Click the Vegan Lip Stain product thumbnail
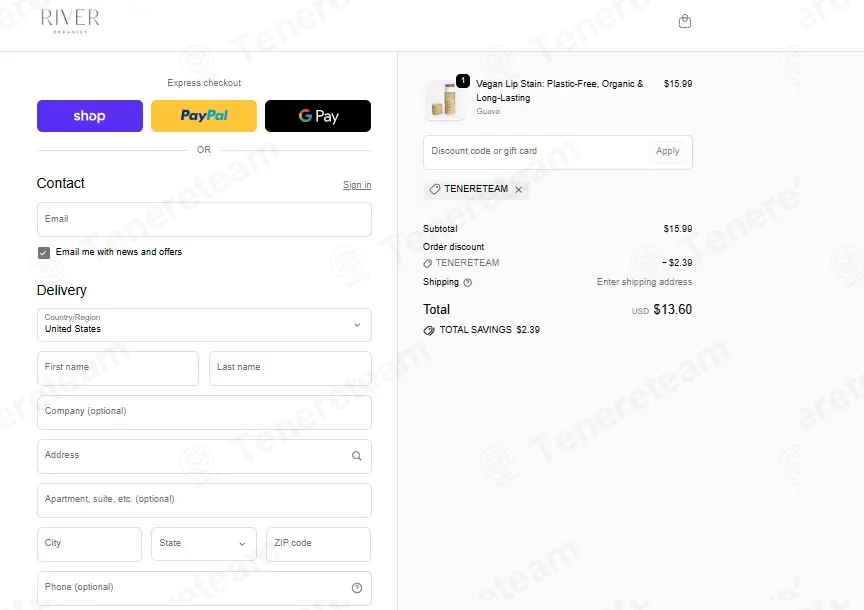 (444, 100)
